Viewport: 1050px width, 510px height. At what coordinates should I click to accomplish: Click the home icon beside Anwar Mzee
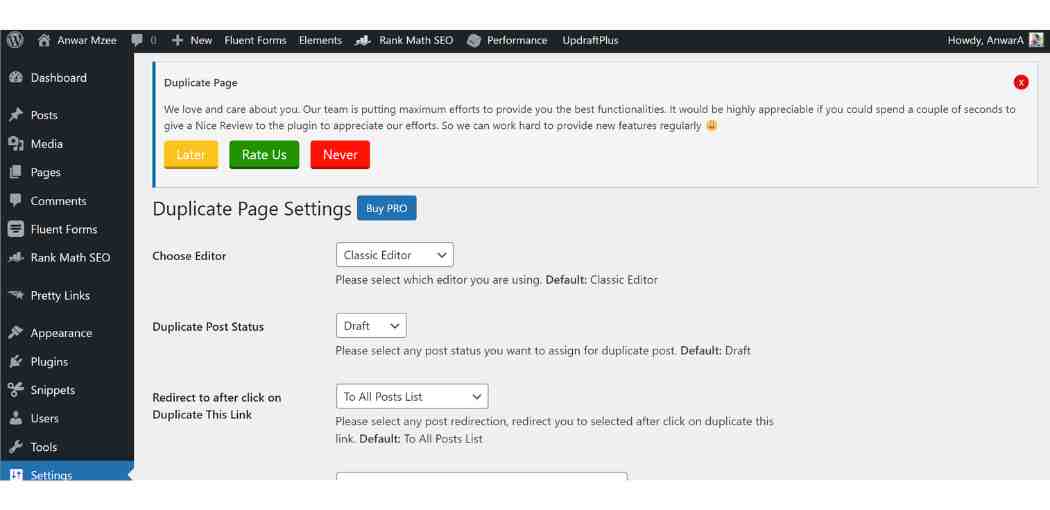tap(44, 40)
